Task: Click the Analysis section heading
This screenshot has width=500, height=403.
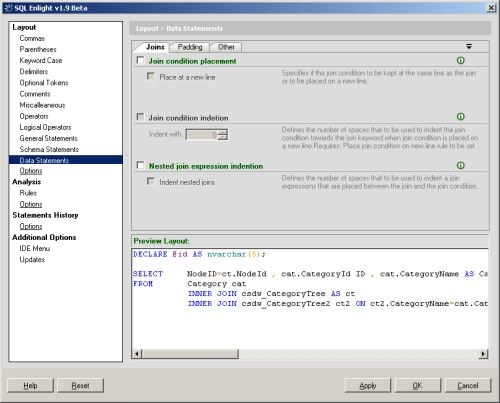Action: click(26, 182)
